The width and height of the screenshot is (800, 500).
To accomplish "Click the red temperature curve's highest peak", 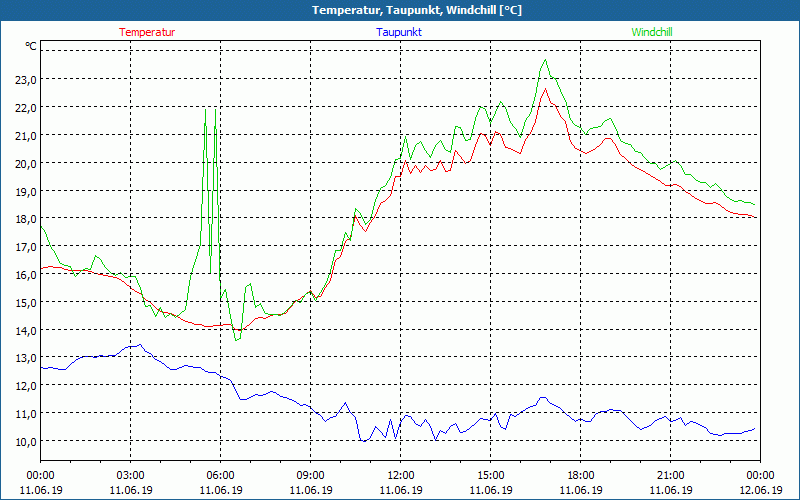I will [545, 89].
